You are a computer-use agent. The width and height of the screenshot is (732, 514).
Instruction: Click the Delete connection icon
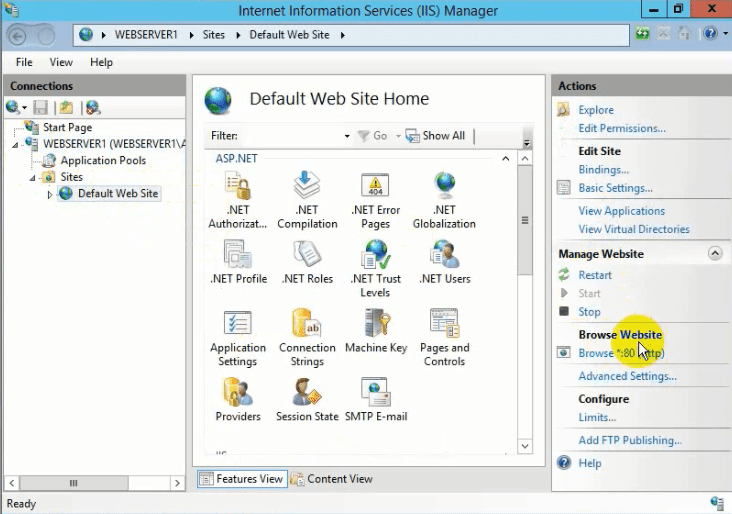pos(93,108)
